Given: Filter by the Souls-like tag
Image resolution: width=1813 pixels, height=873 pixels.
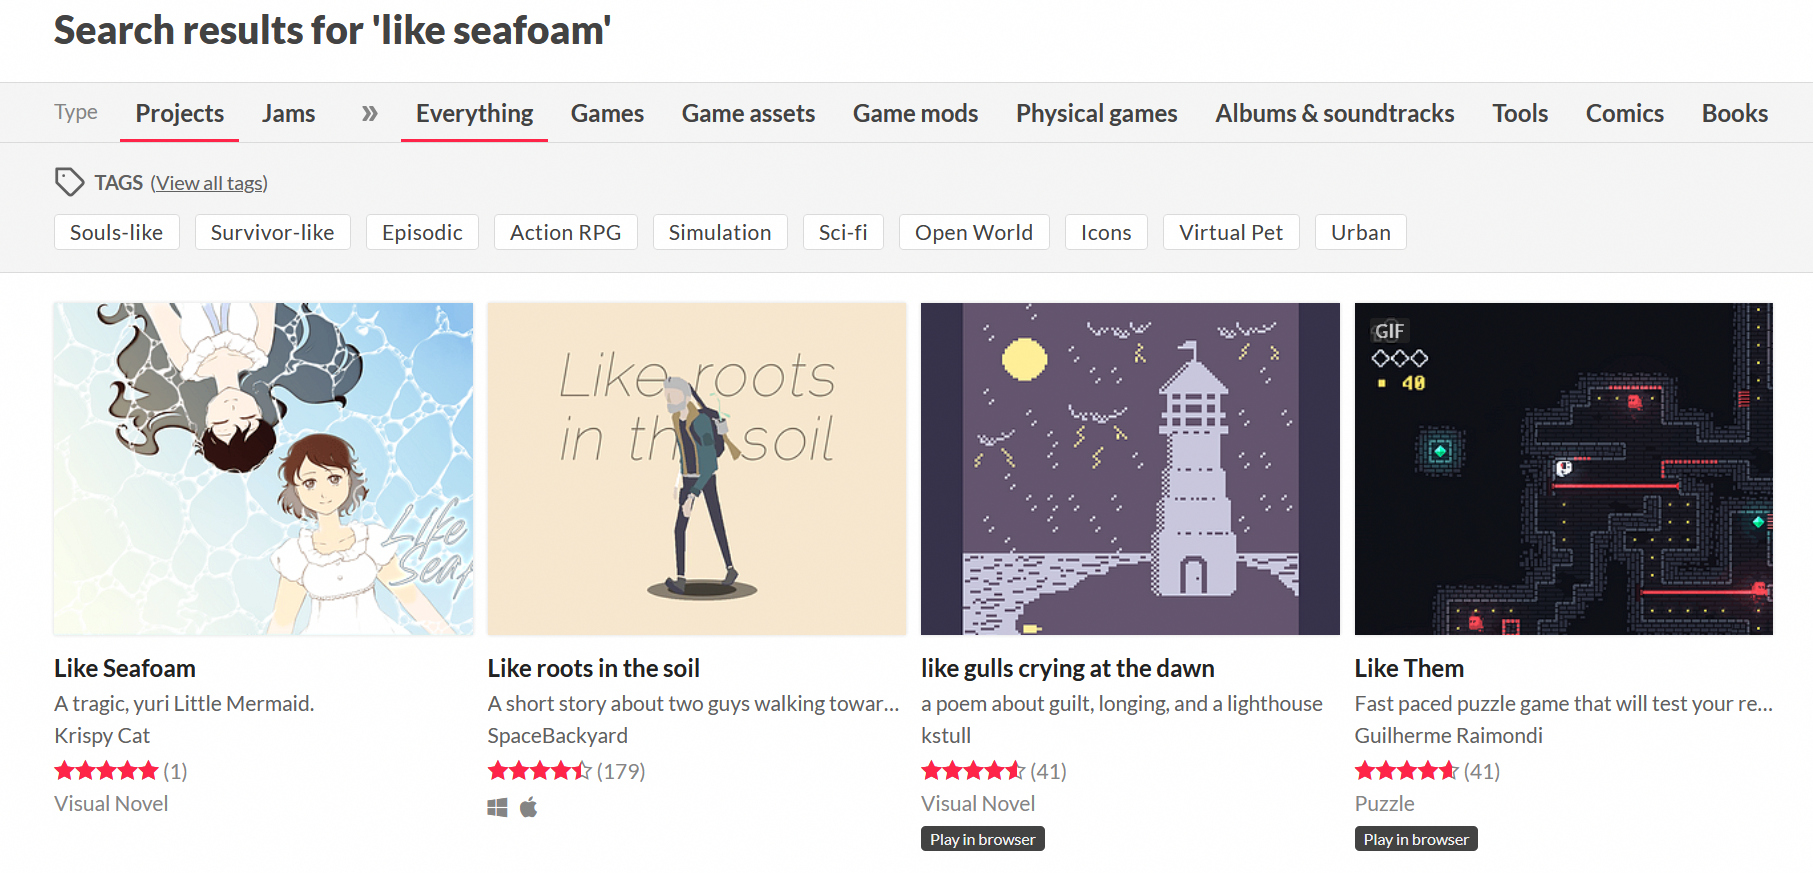Looking at the screenshot, I should click(116, 232).
